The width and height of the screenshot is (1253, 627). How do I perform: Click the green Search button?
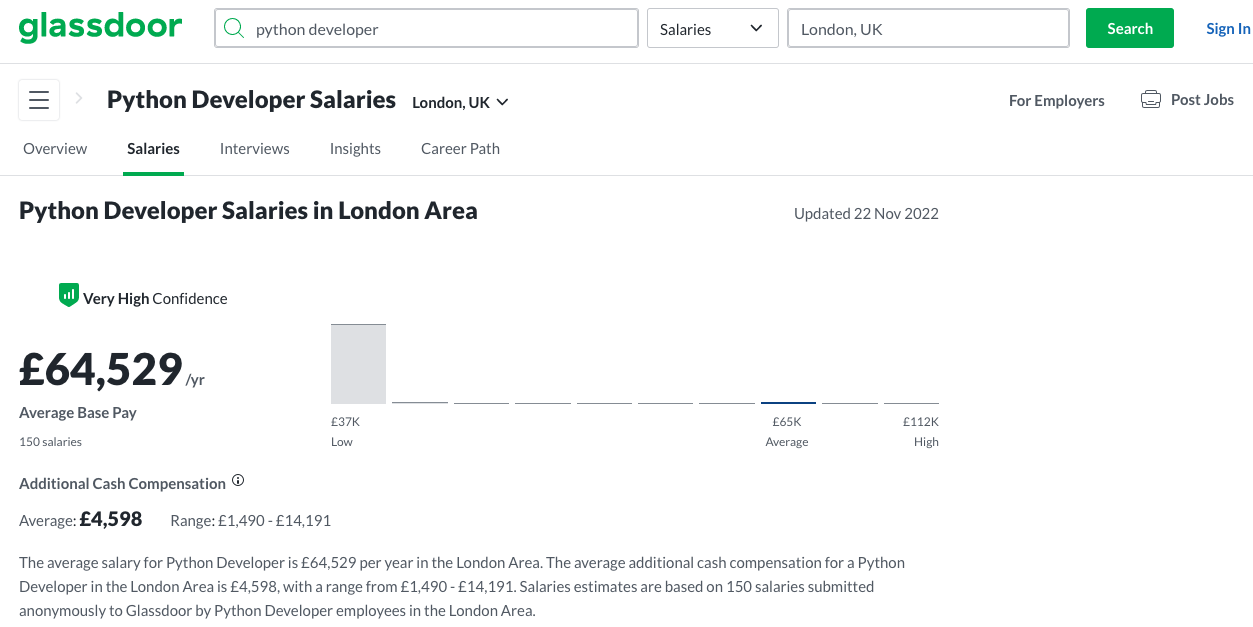(1130, 28)
